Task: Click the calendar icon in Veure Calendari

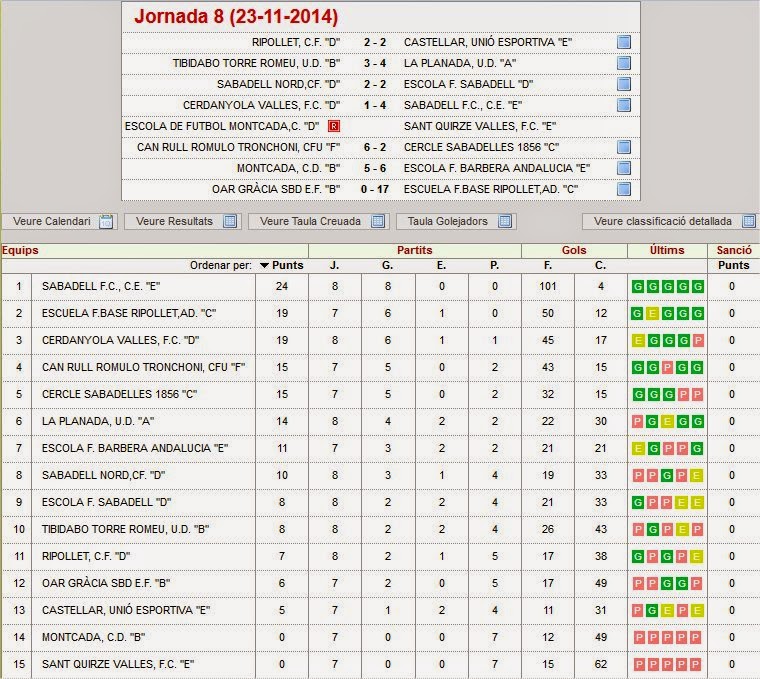Action: coord(106,221)
